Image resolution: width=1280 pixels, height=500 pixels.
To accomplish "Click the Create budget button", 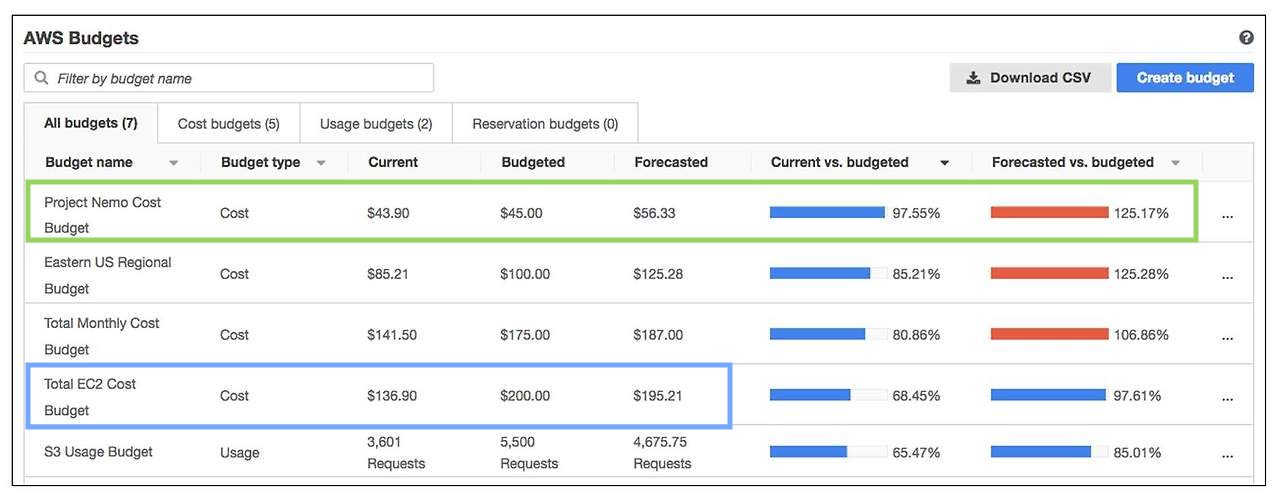I will 1185,78.
